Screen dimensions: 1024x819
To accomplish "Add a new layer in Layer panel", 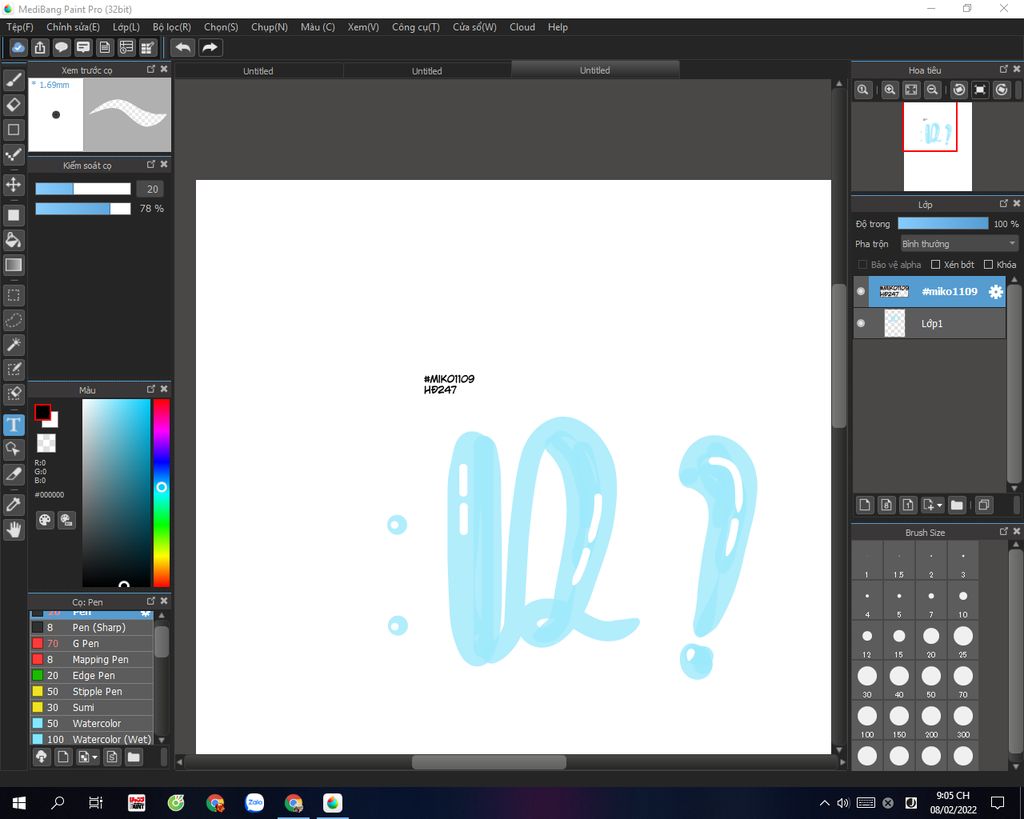I will pyautogui.click(x=865, y=505).
